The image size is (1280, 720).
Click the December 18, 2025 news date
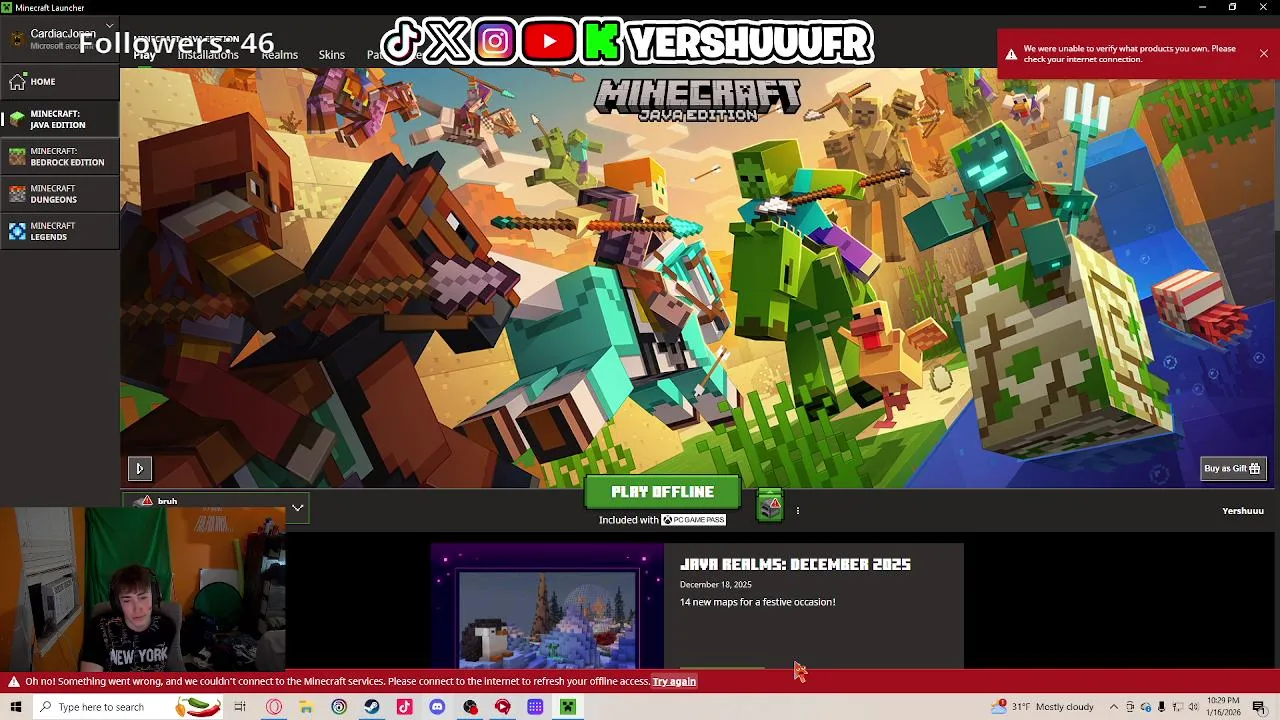pos(715,585)
